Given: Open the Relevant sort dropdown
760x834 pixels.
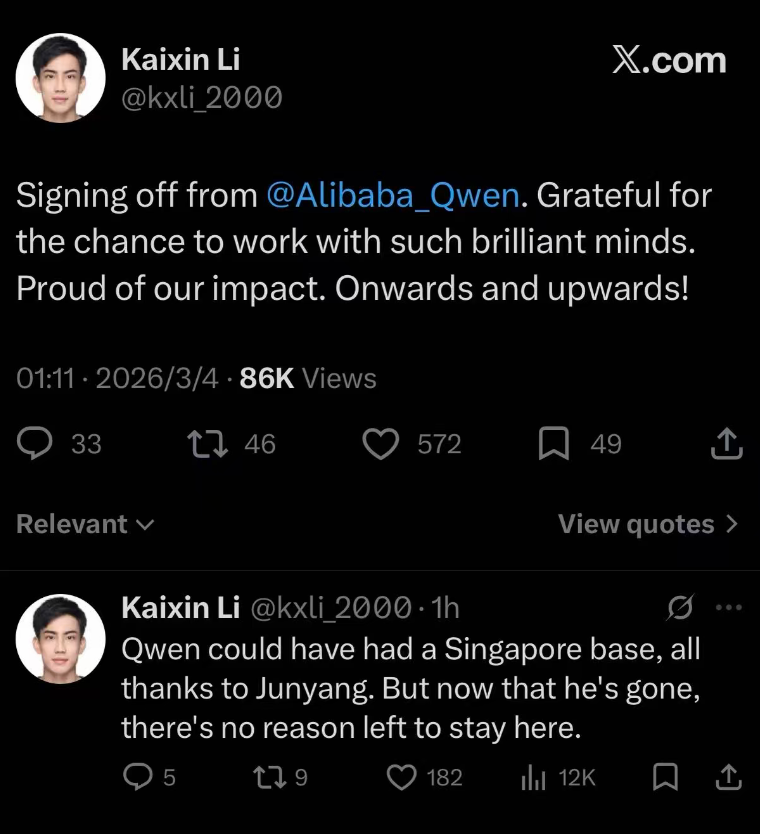Looking at the screenshot, I should tap(86, 524).
